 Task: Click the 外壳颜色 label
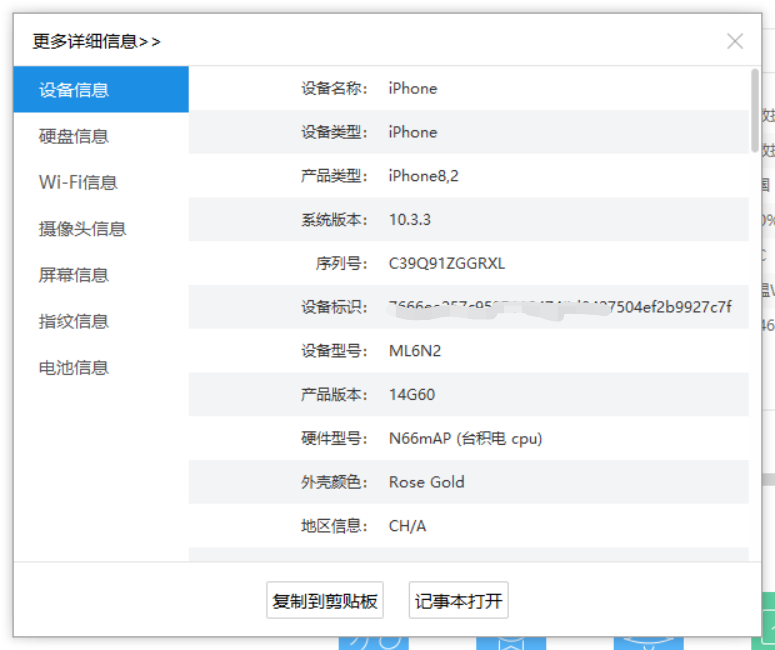334,482
